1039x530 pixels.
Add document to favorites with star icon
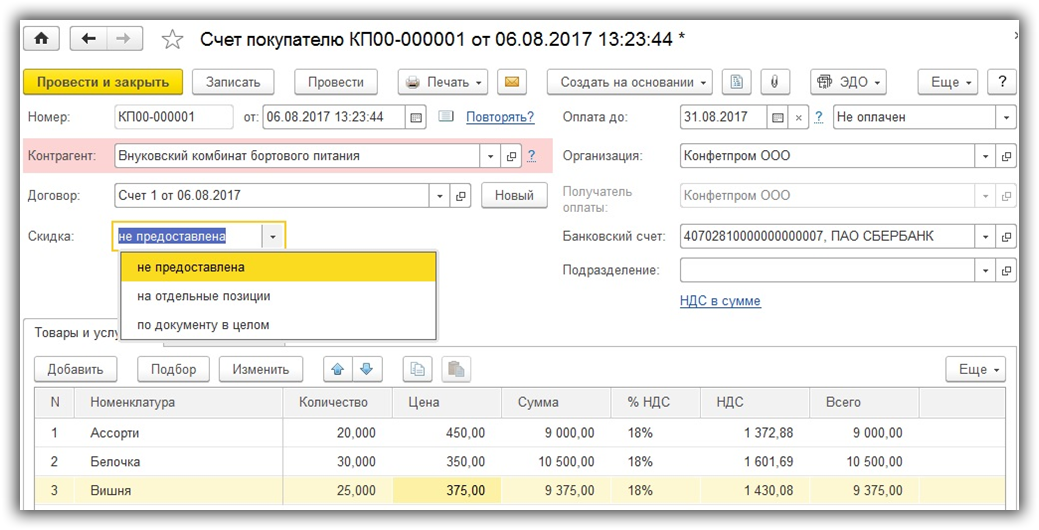pos(172,40)
